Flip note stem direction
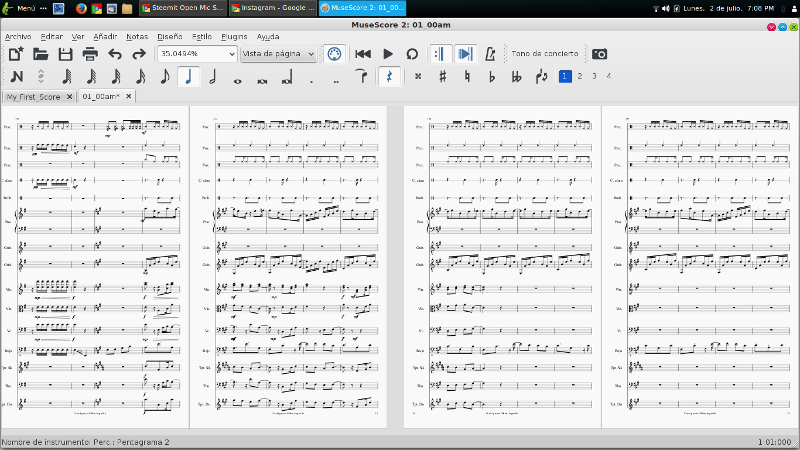 click(x=541, y=77)
